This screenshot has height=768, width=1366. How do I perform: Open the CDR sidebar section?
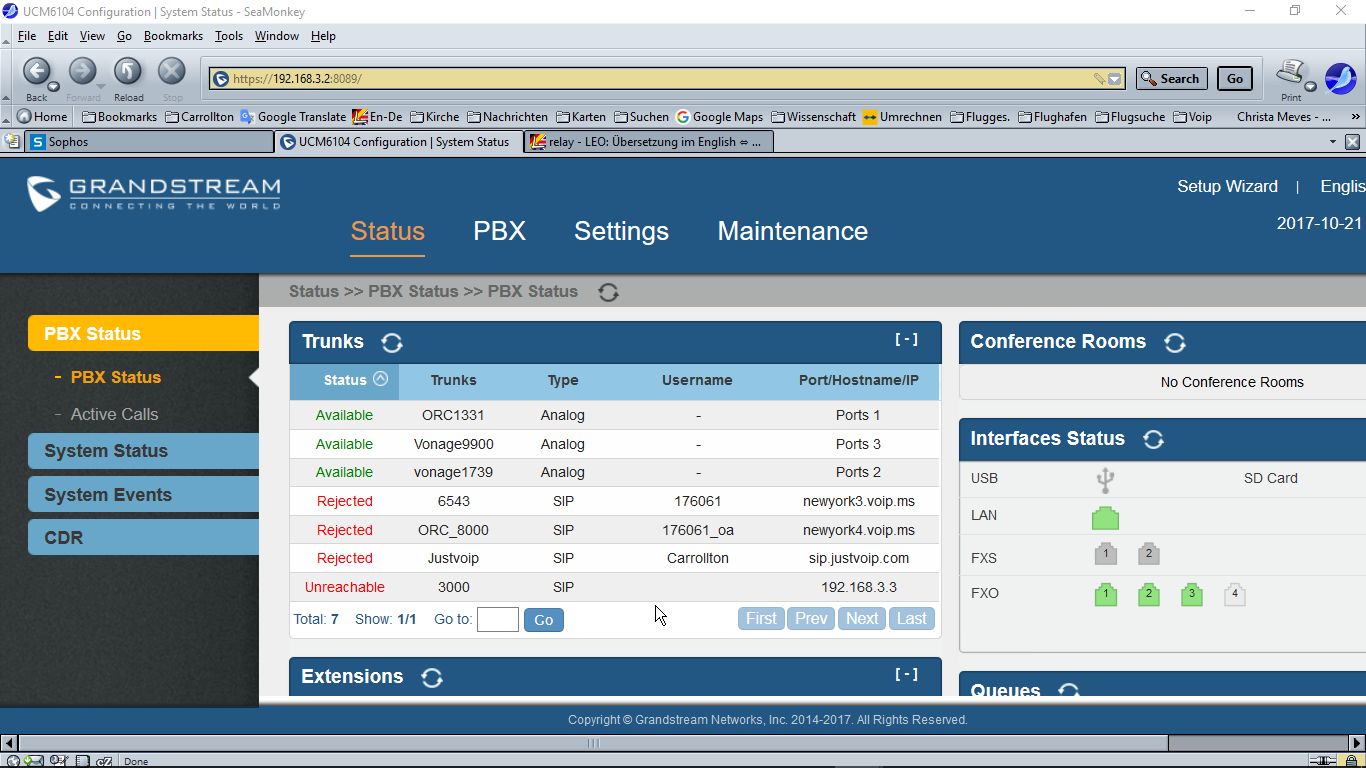[143, 538]
